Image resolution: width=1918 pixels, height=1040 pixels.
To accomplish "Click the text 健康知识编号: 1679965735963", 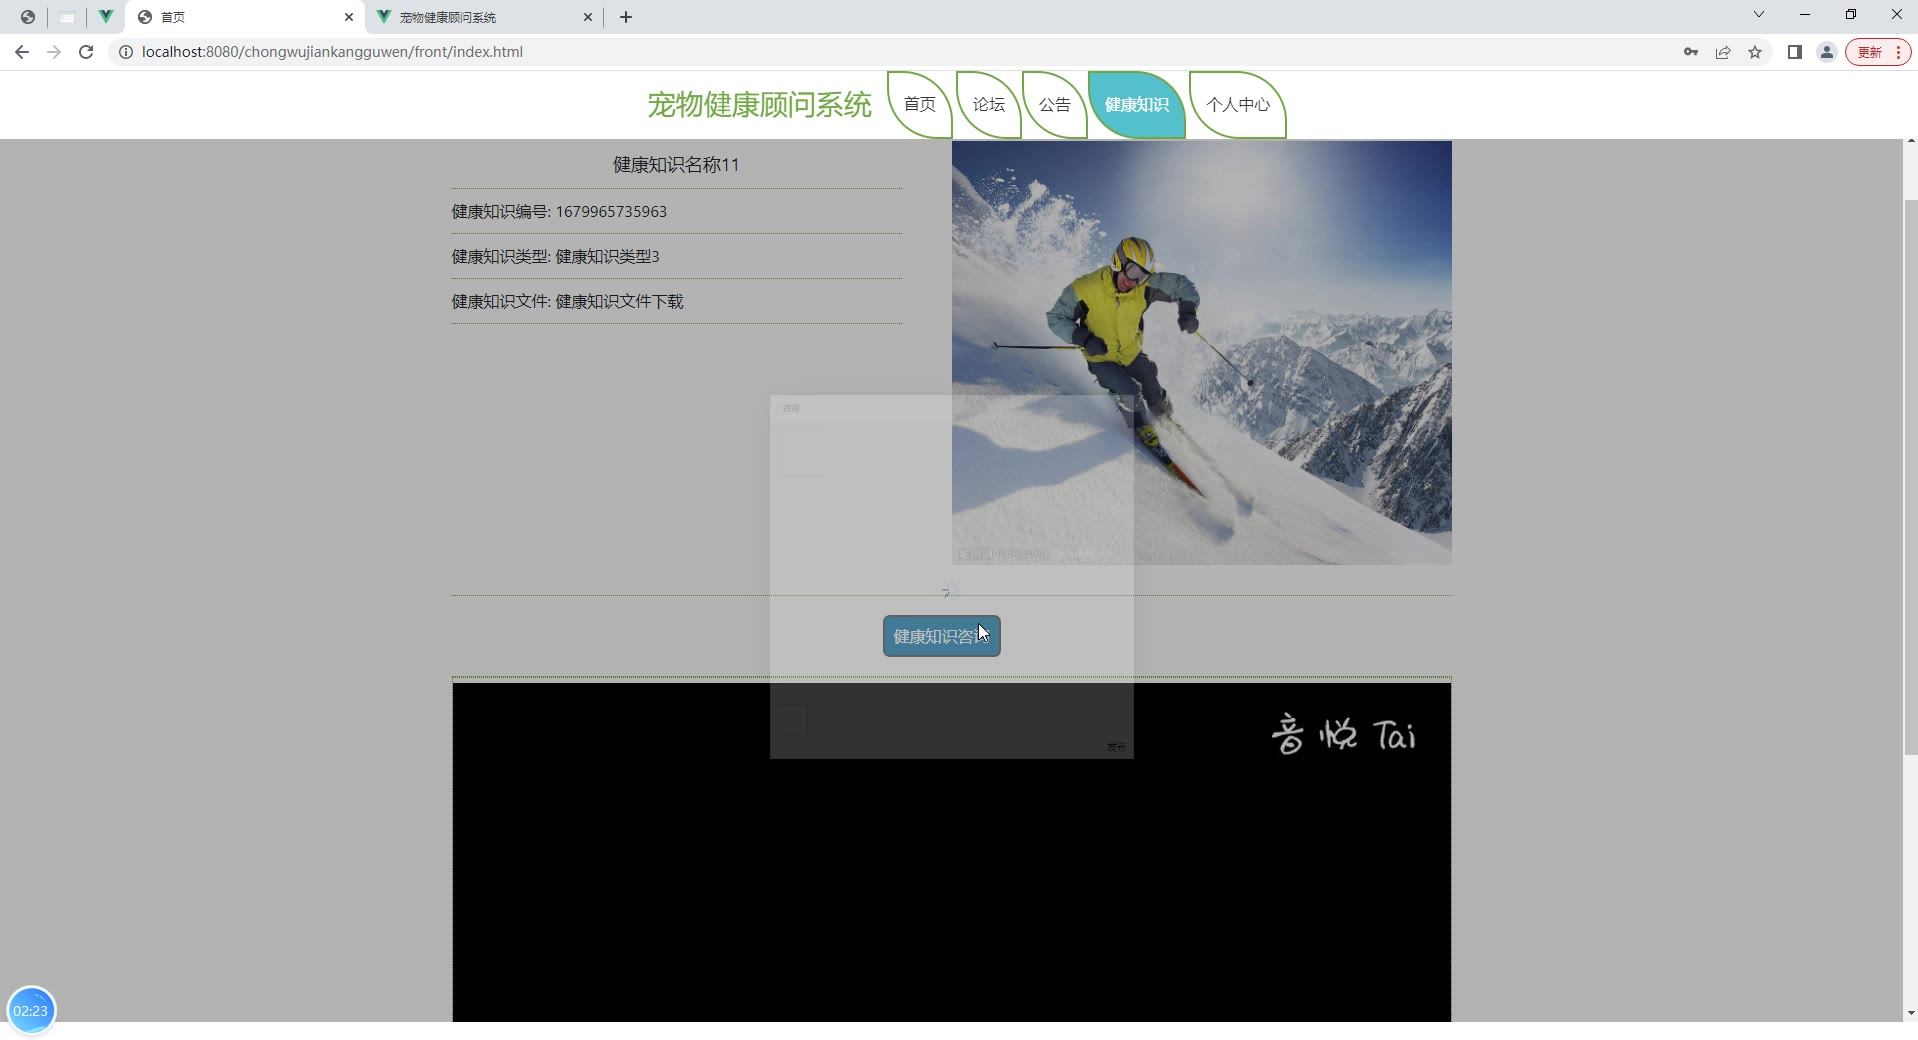I will pyautogui.click(x=559, y=211).
